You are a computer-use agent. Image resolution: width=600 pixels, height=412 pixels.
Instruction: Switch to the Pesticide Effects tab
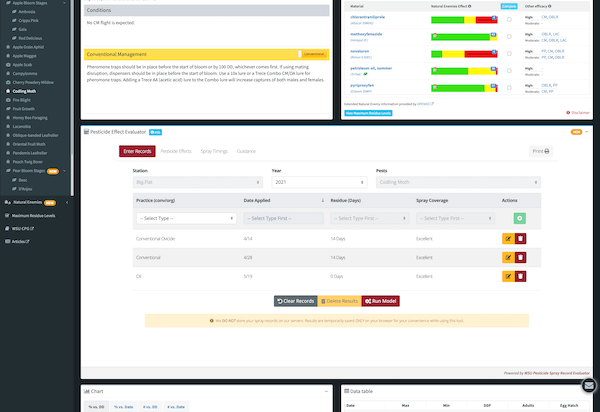click(176, 151)
